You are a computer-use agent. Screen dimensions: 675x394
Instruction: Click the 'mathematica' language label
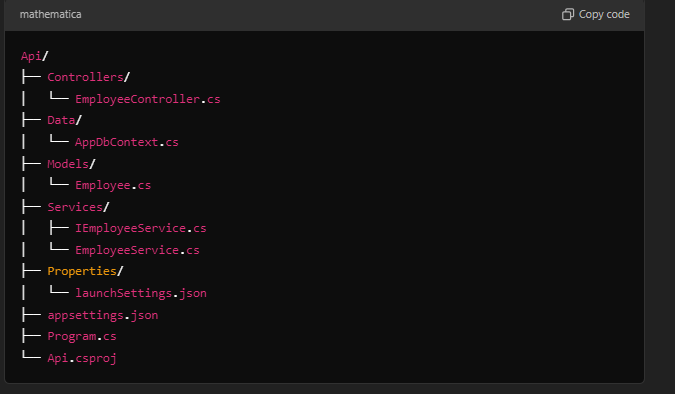coord(50,14)
